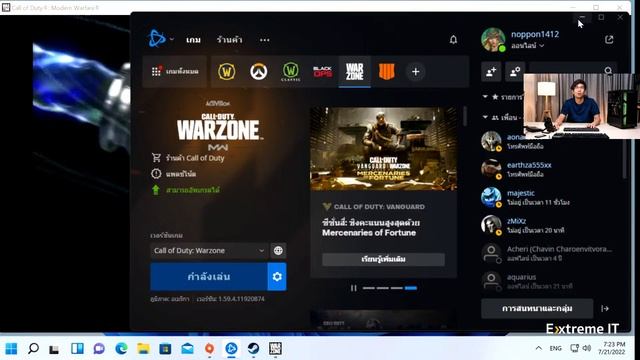Open the Mercenaries of Fortune news thumbnail
The height and width of the screenshot is (360, 640).
(383, 149)
